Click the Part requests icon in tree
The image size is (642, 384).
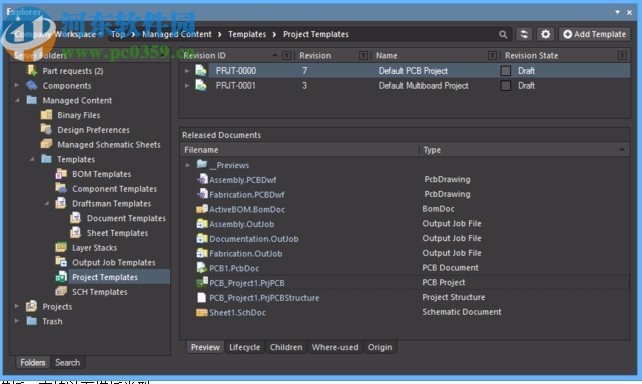click(x=32, y=70)
